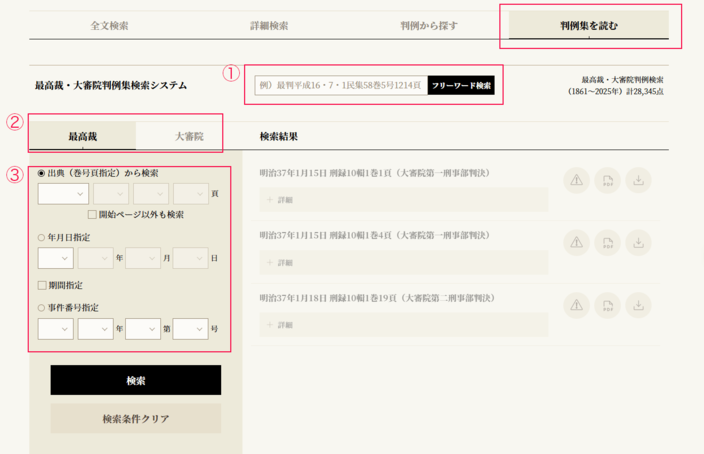Open the PDF icon for the first result

click(608, 180)
